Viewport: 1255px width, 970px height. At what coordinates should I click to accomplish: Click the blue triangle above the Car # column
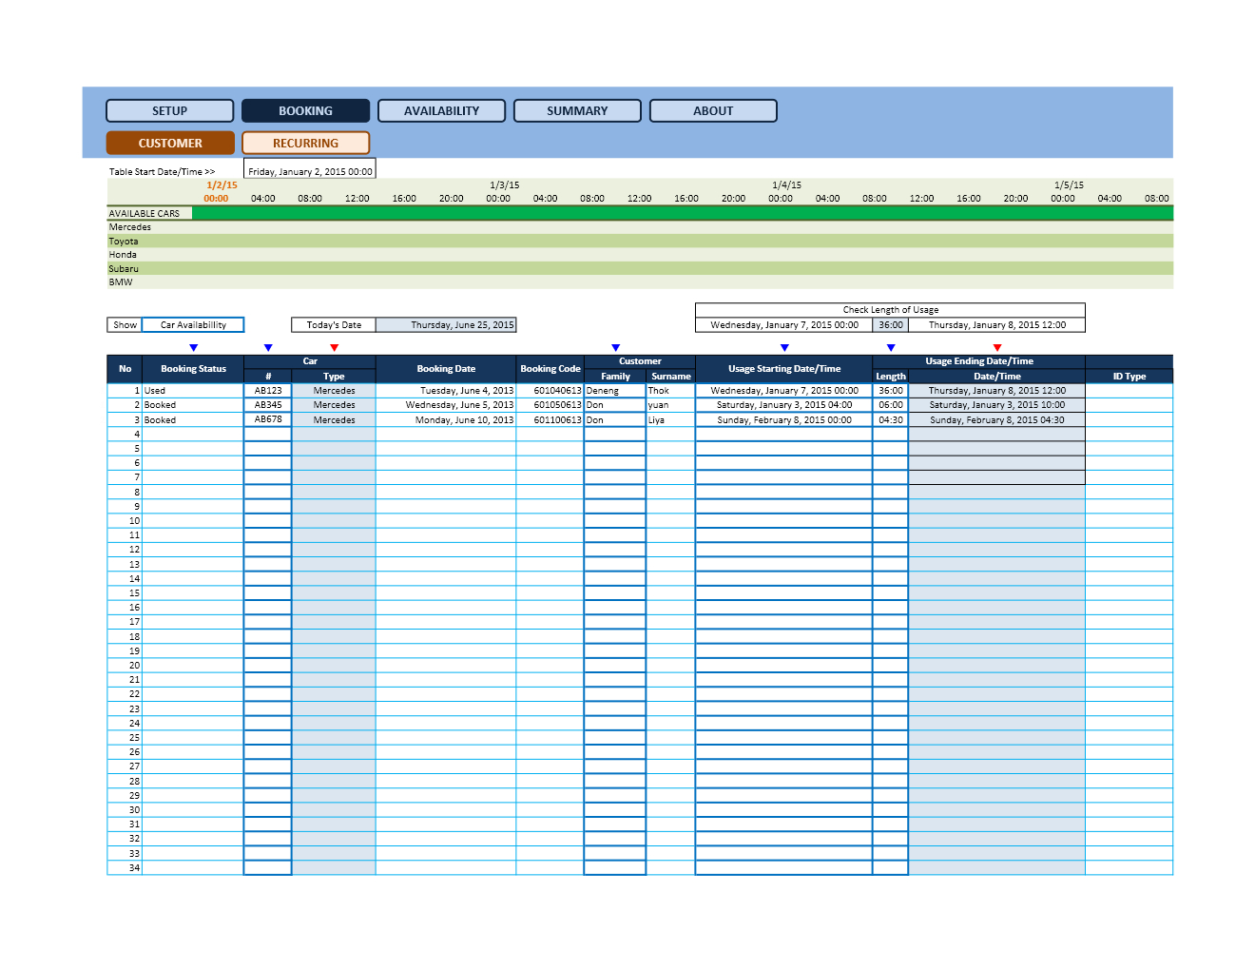(267, 349)
